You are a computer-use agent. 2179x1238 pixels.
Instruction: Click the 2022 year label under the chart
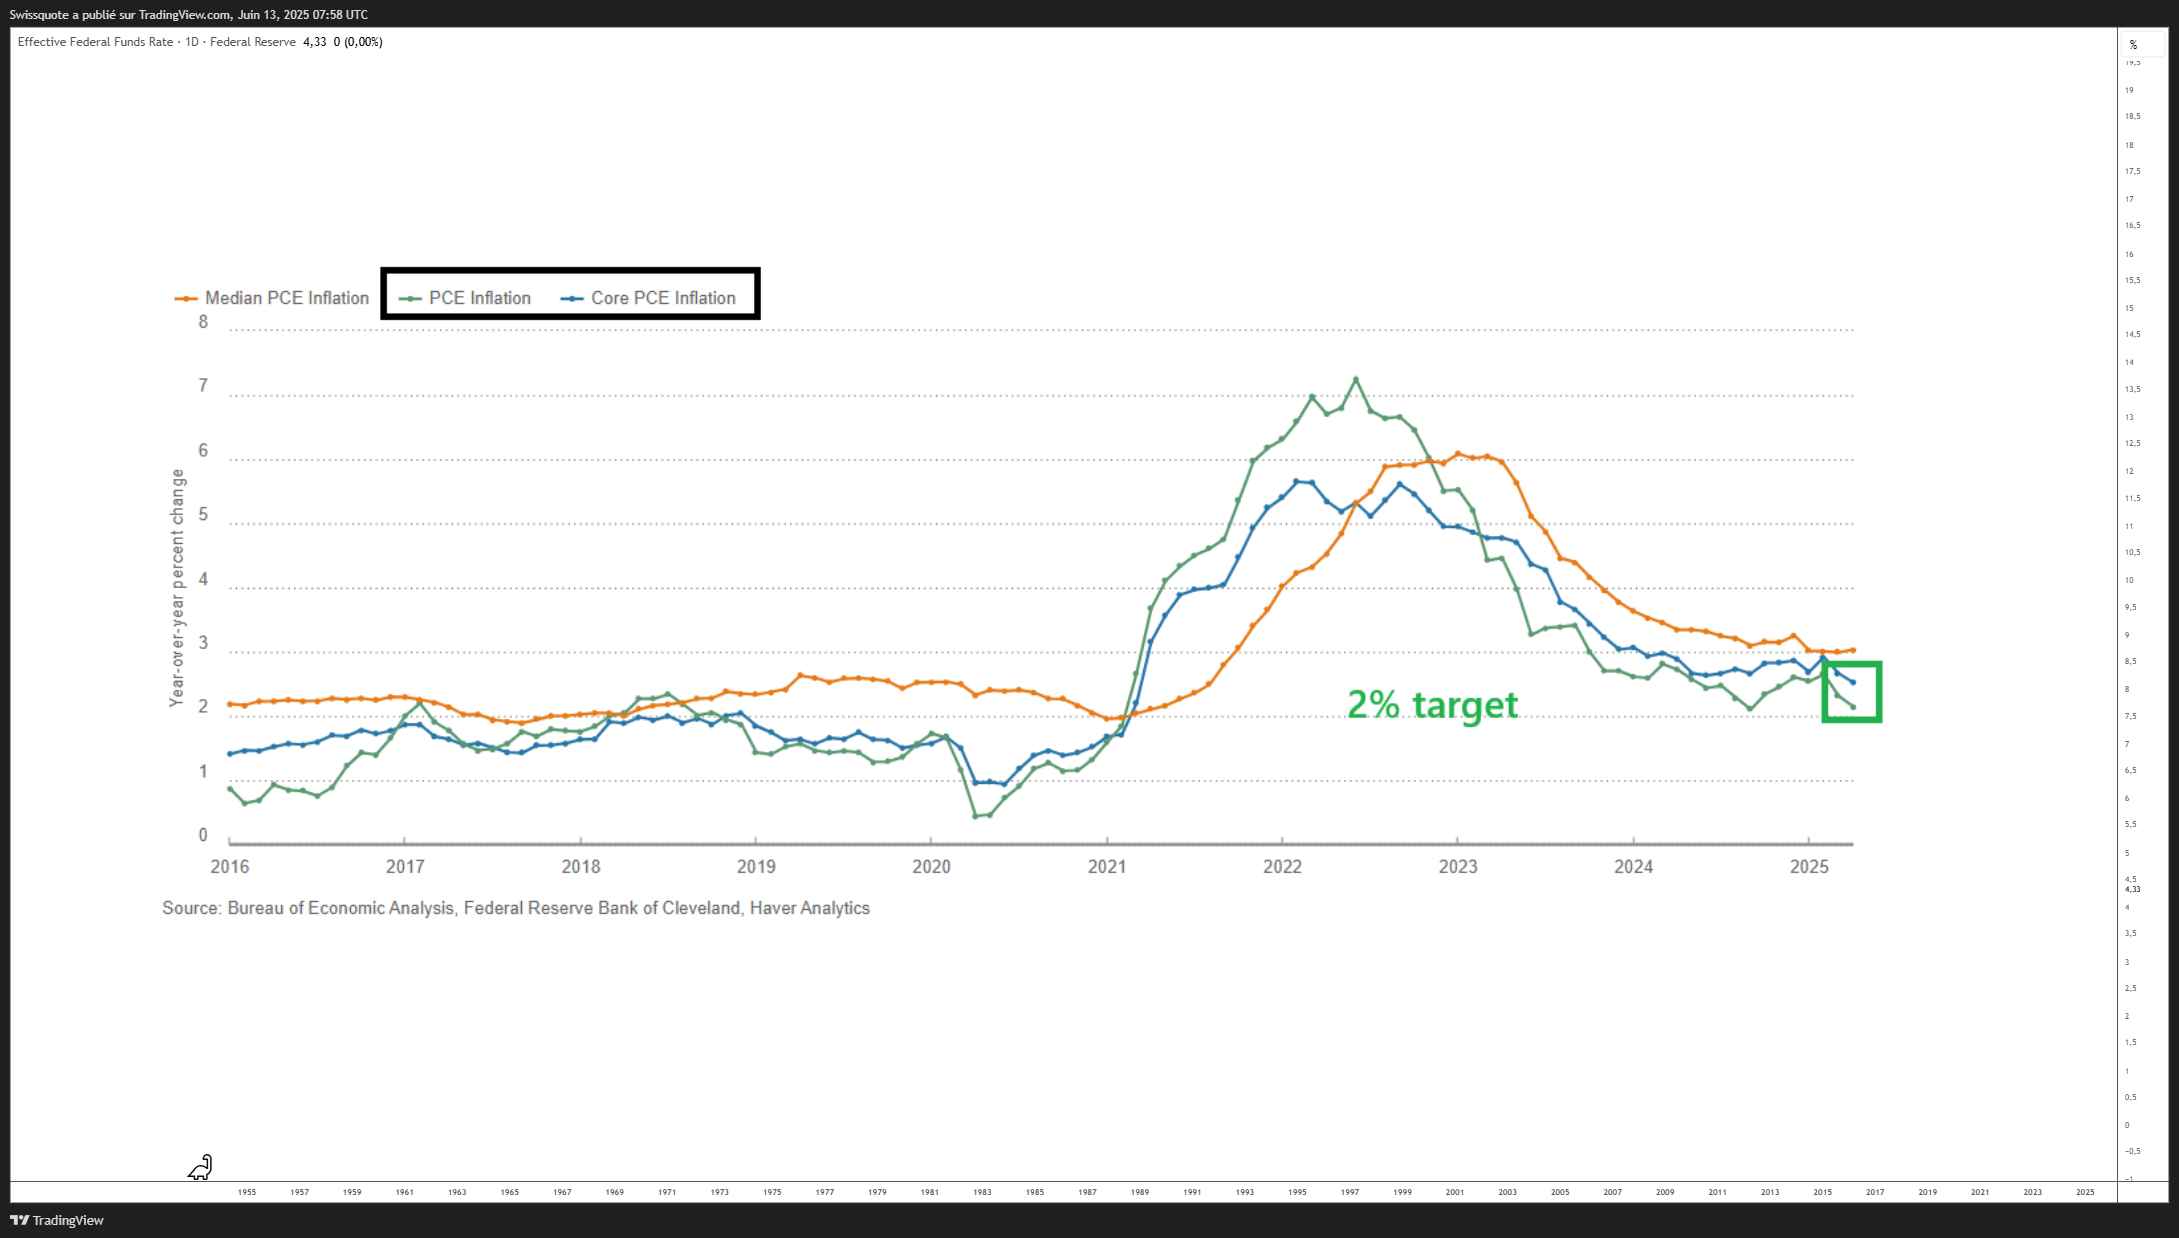(x=1282, y=866)
